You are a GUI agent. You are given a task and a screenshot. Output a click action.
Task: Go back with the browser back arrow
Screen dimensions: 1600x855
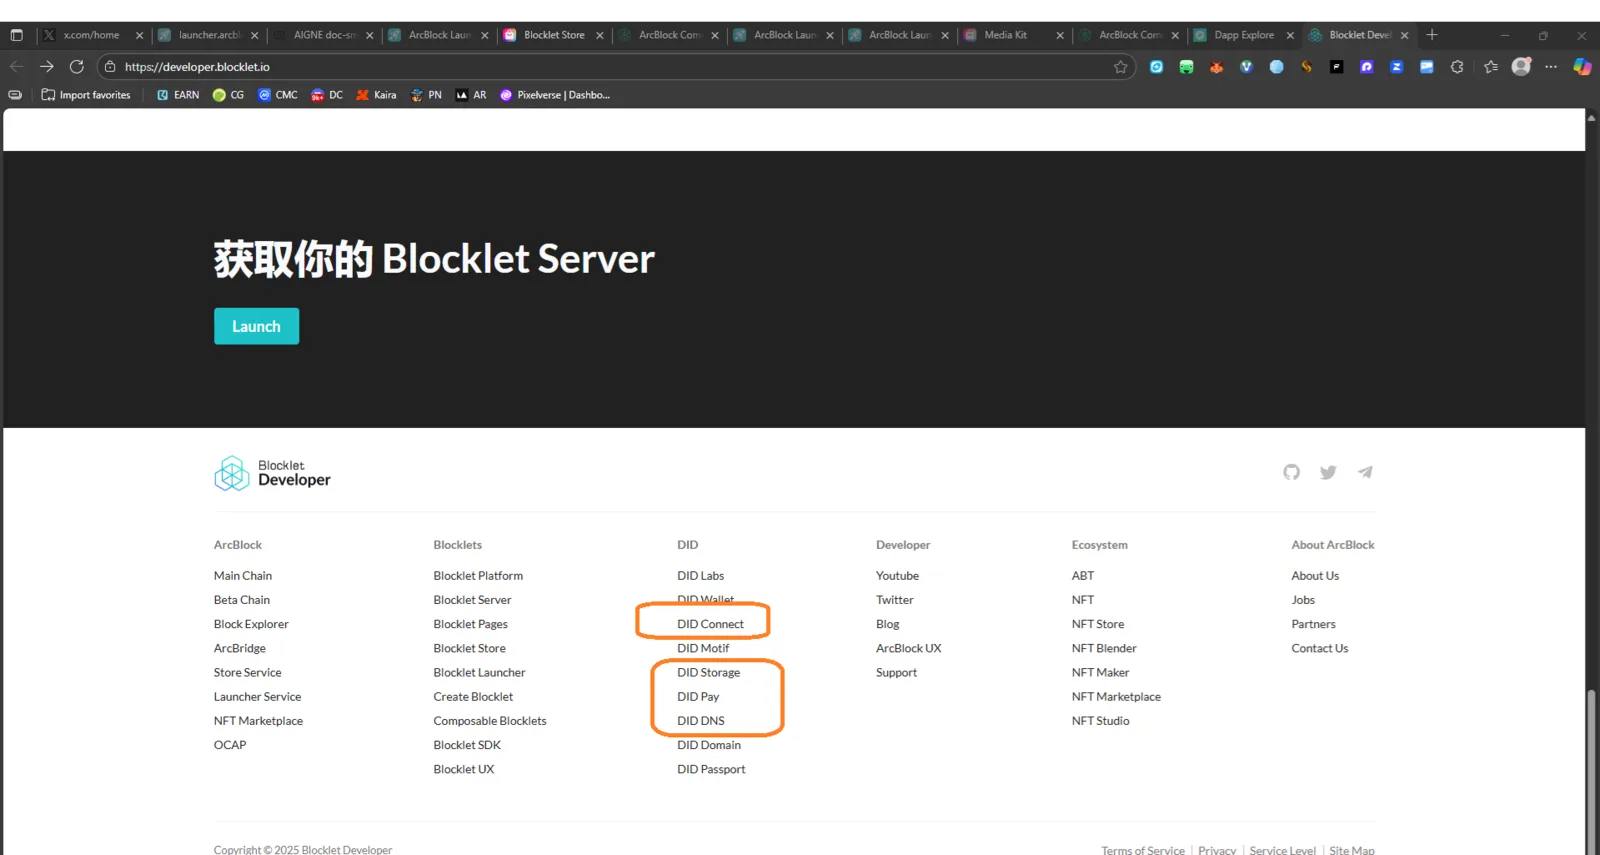pos(17,67)
